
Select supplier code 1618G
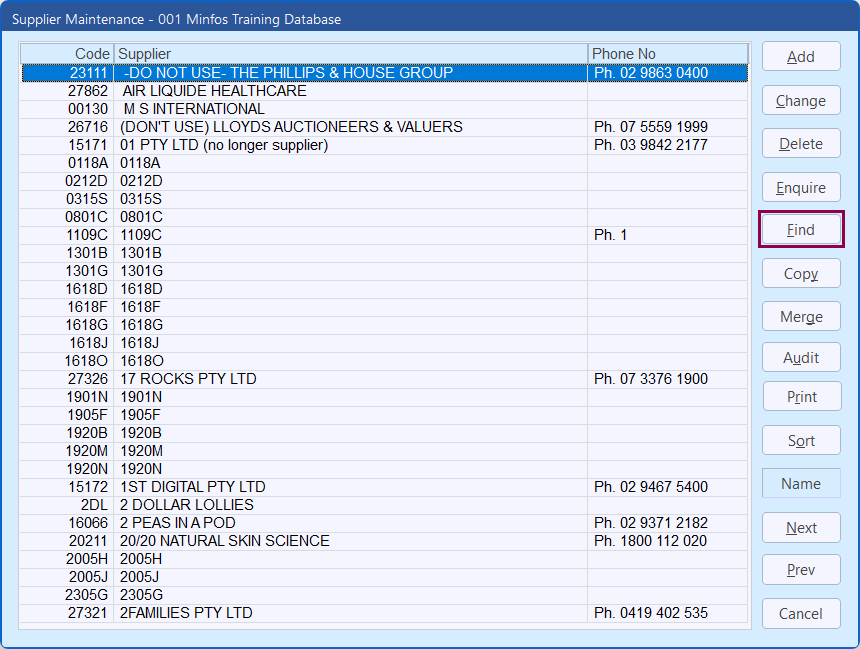tap(384, 325)
